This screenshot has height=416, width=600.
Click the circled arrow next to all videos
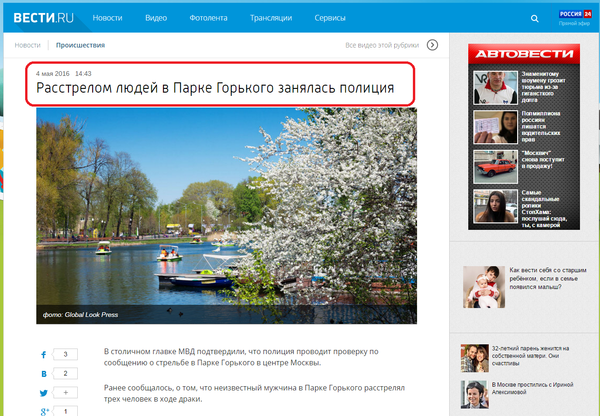pyautogui.click(x=432, y=45)
